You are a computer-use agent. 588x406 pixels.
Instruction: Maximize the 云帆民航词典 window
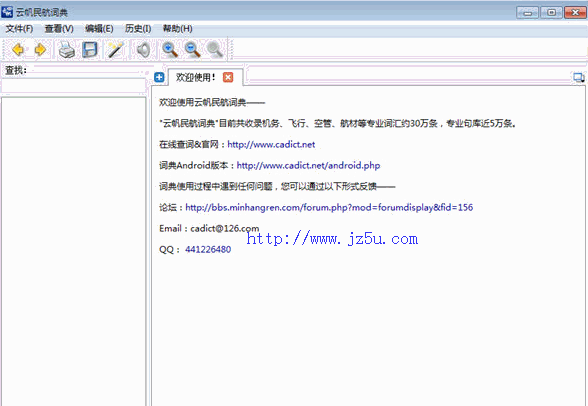point(551,12)
